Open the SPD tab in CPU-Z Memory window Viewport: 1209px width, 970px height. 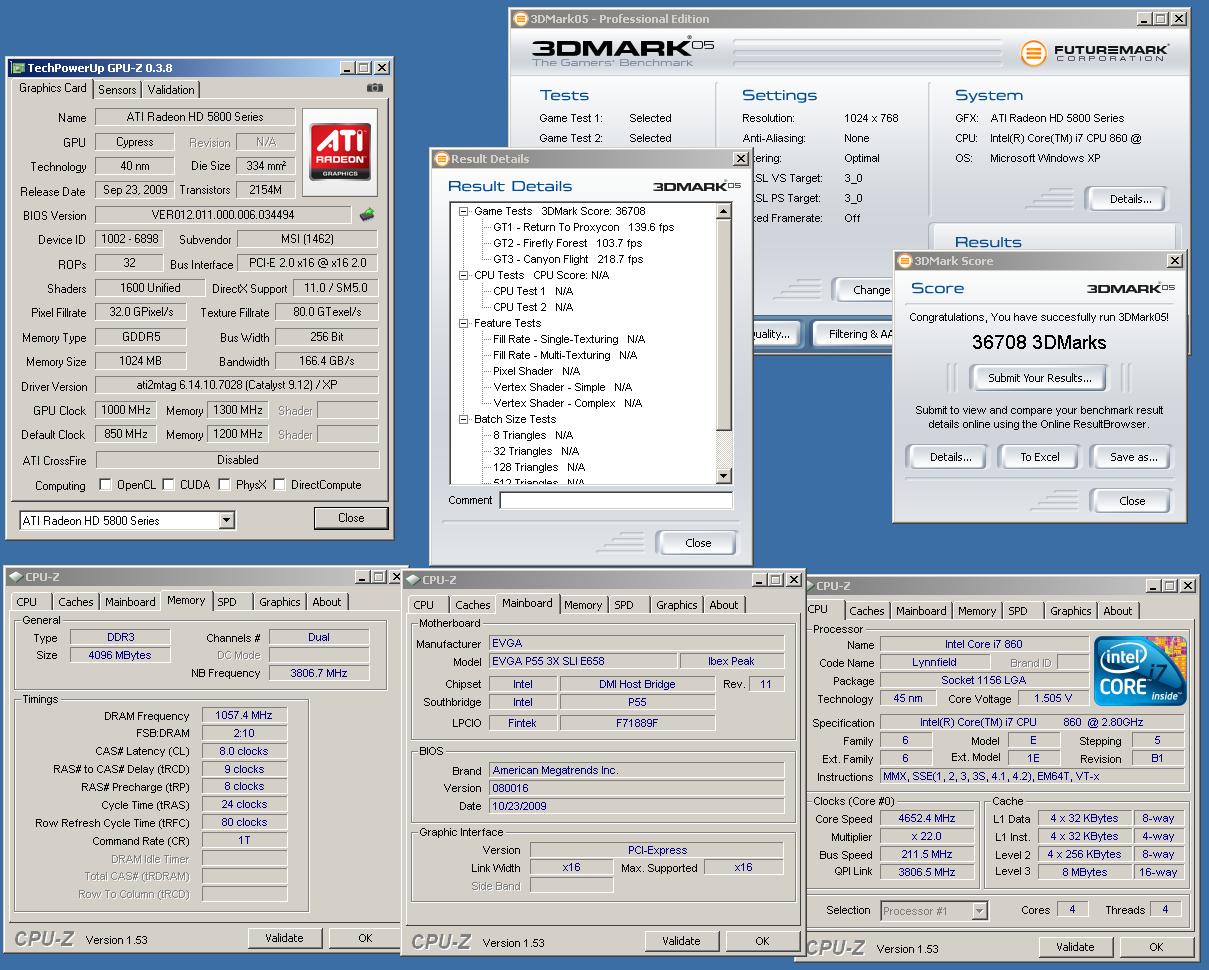tap(227, 602)
